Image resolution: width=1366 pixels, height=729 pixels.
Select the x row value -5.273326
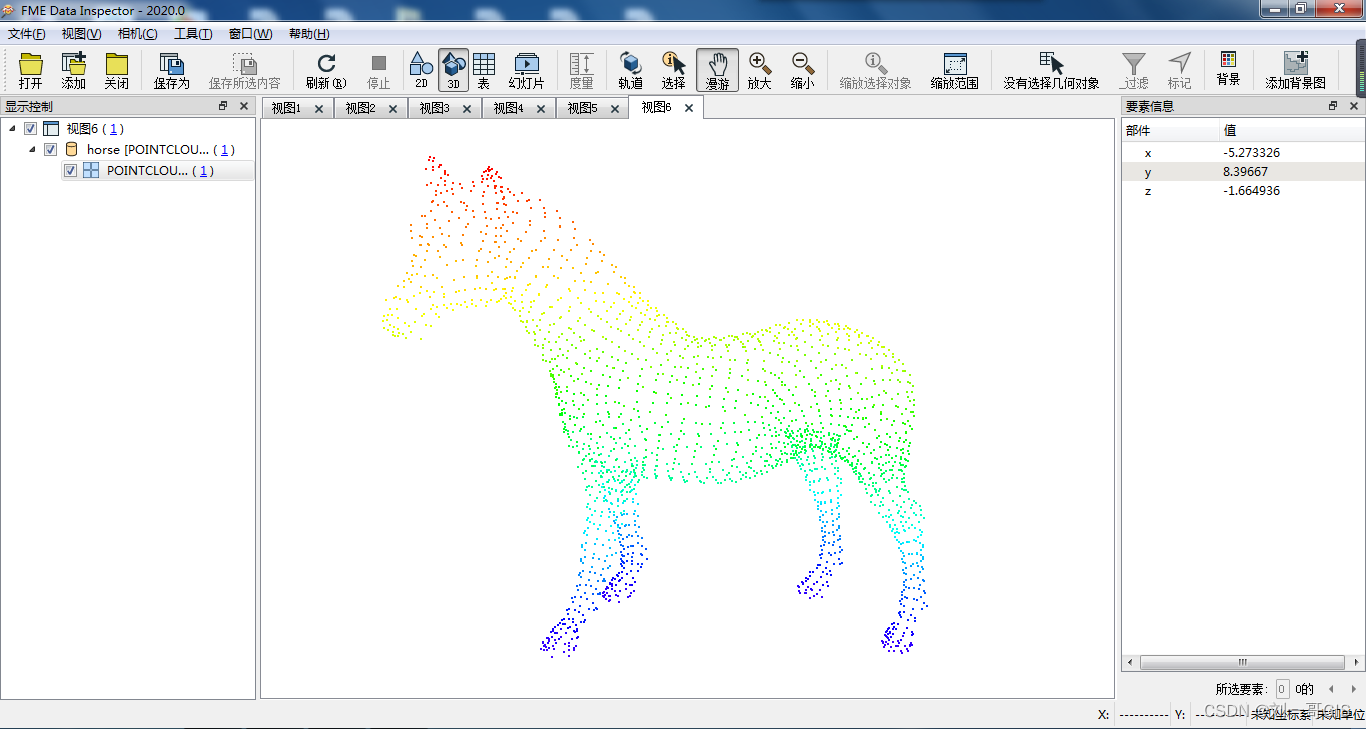(1251, 153)
